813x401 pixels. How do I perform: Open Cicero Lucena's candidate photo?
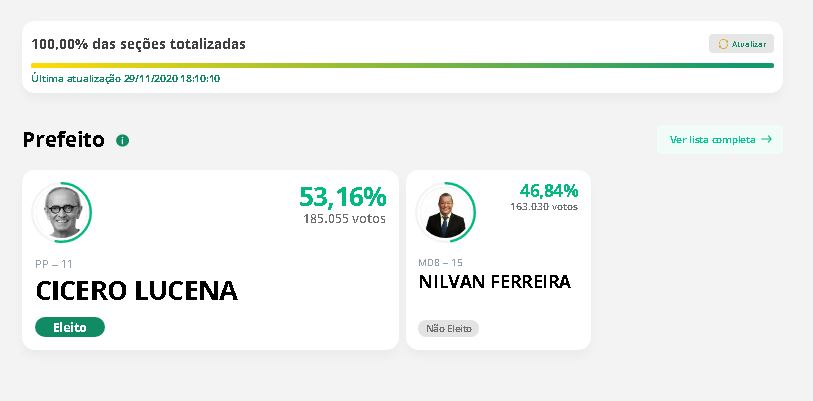pyautogui.click(x=61, y=211)
